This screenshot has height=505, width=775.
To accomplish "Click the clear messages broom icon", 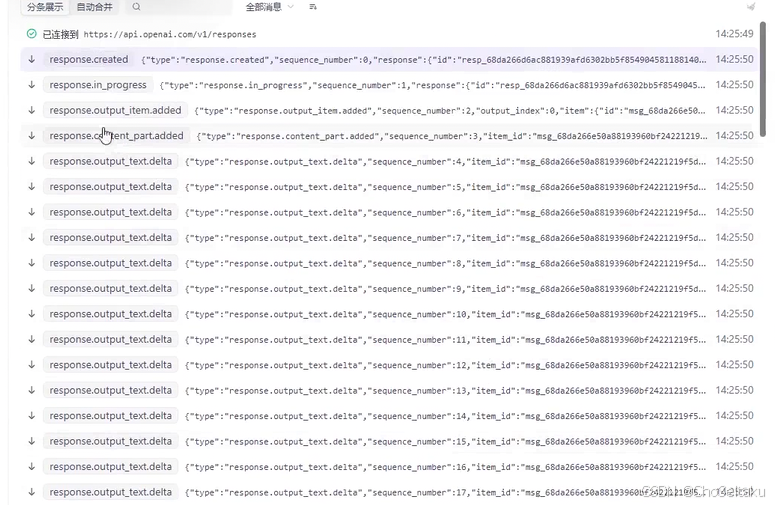I will [x=751, y=7].
